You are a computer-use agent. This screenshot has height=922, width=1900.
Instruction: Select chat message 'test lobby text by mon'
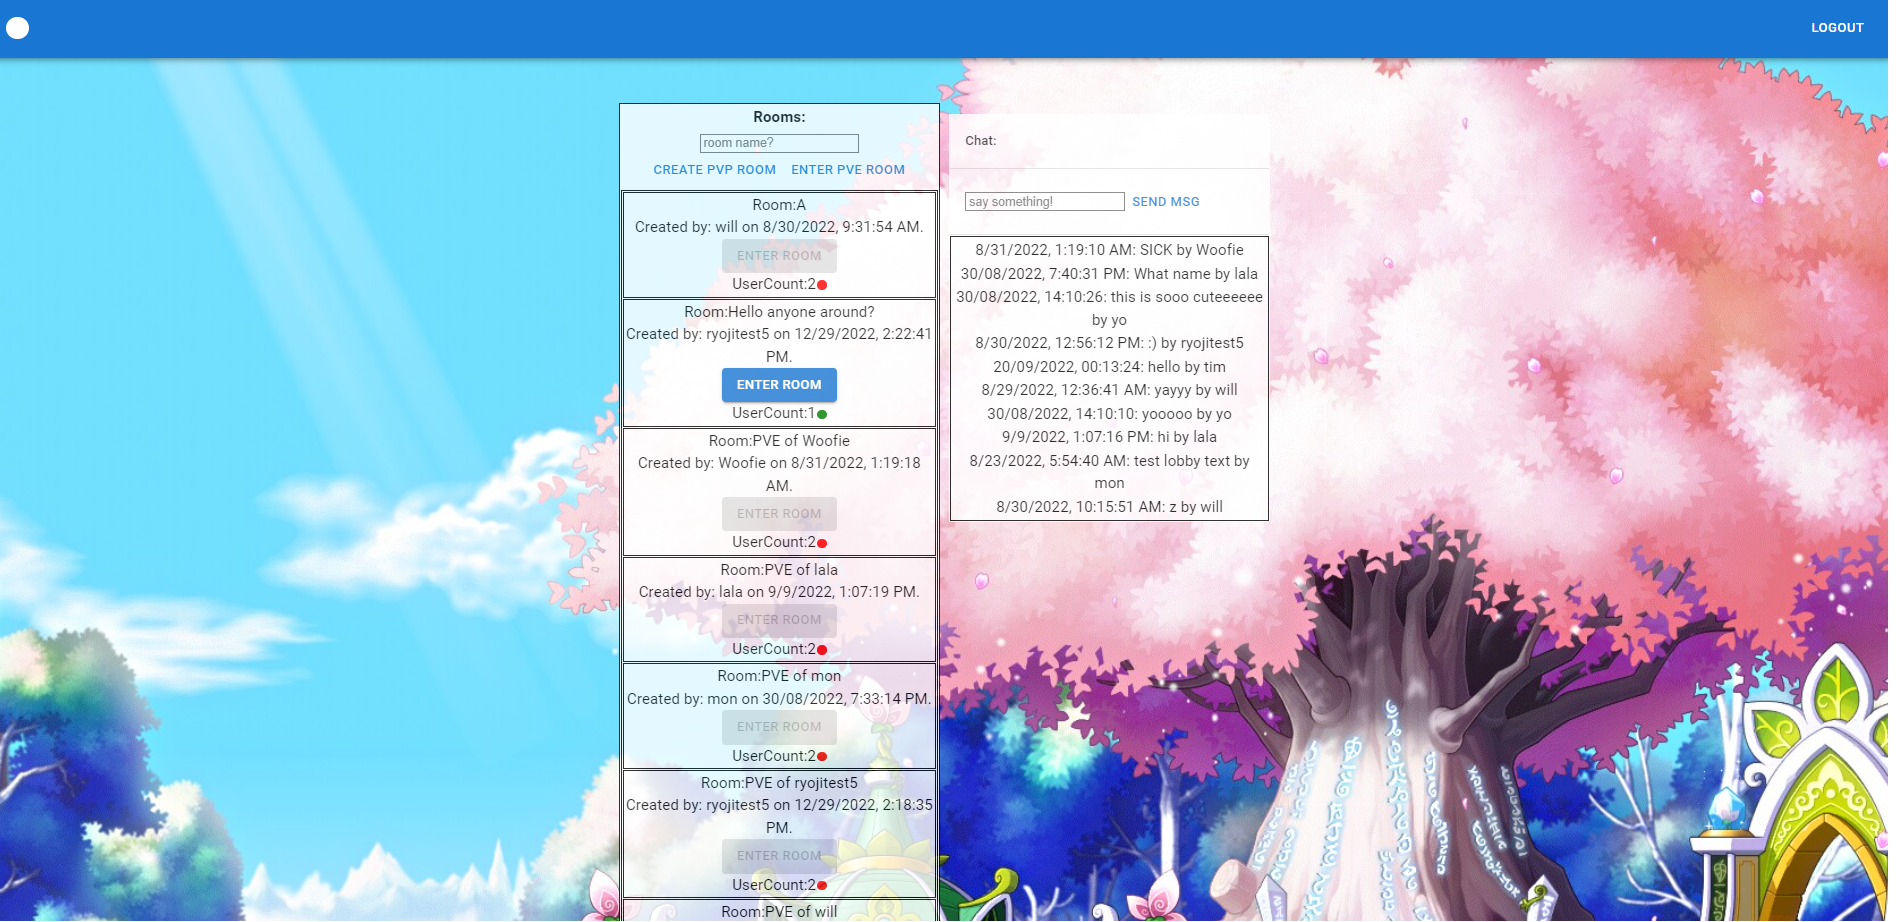pos(1109,472)
